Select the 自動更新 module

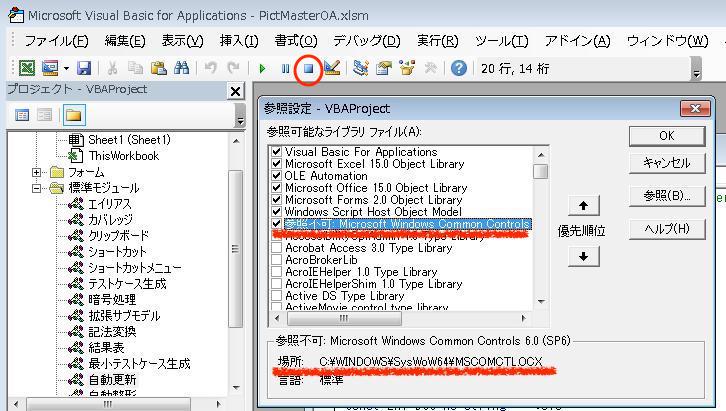point(112,380)
